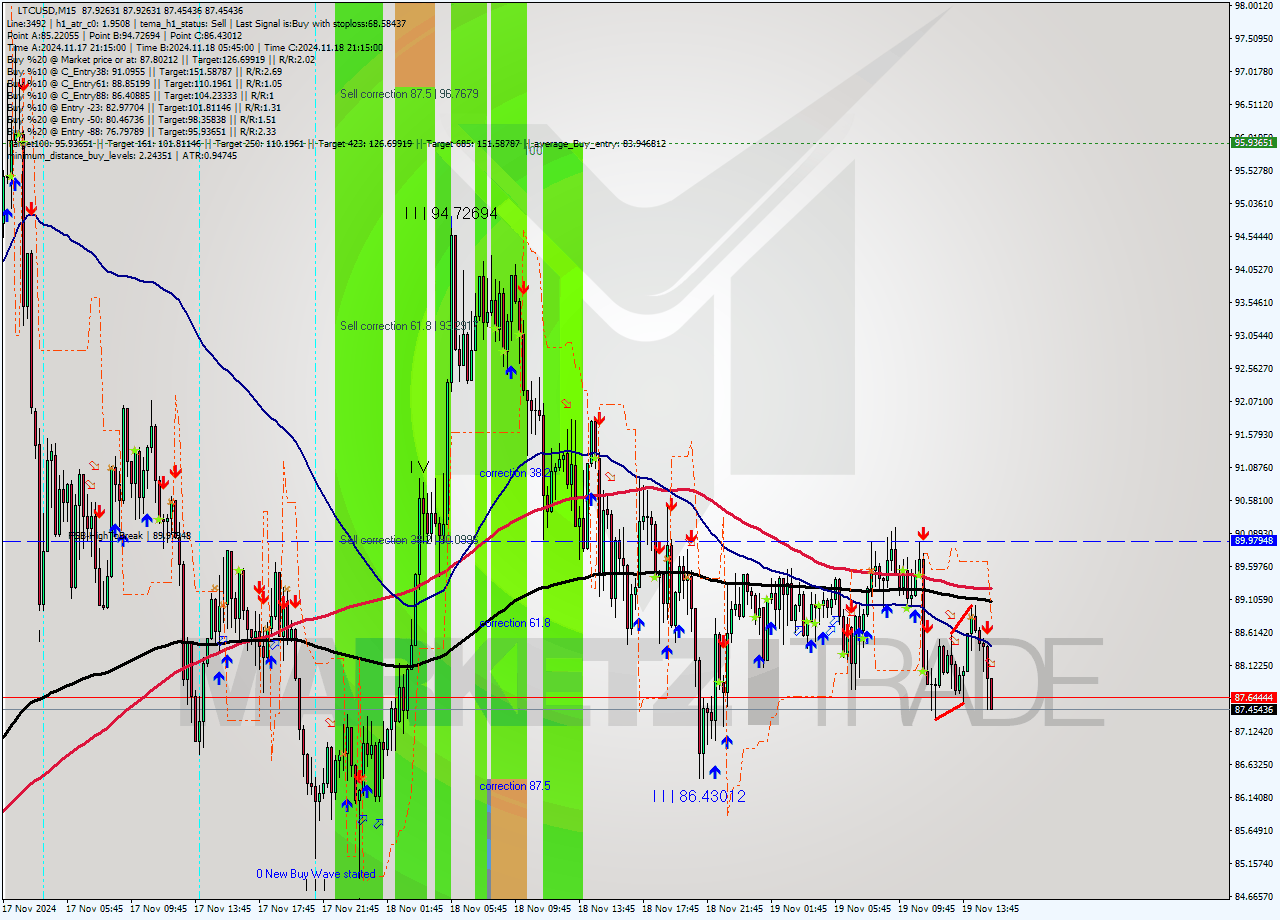The image size is (1280, 920).
Task: Click the blue 'correction 61.8' label
Action: [515, 623]
